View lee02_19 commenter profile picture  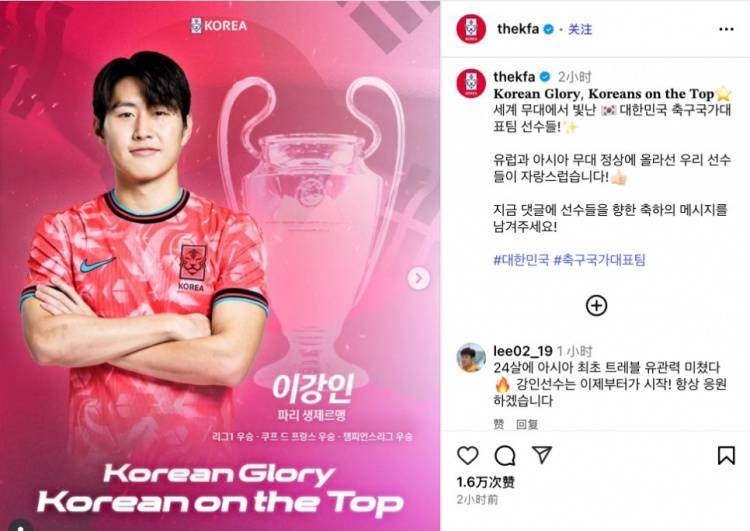pyautogui.click(x=471, y=357)
